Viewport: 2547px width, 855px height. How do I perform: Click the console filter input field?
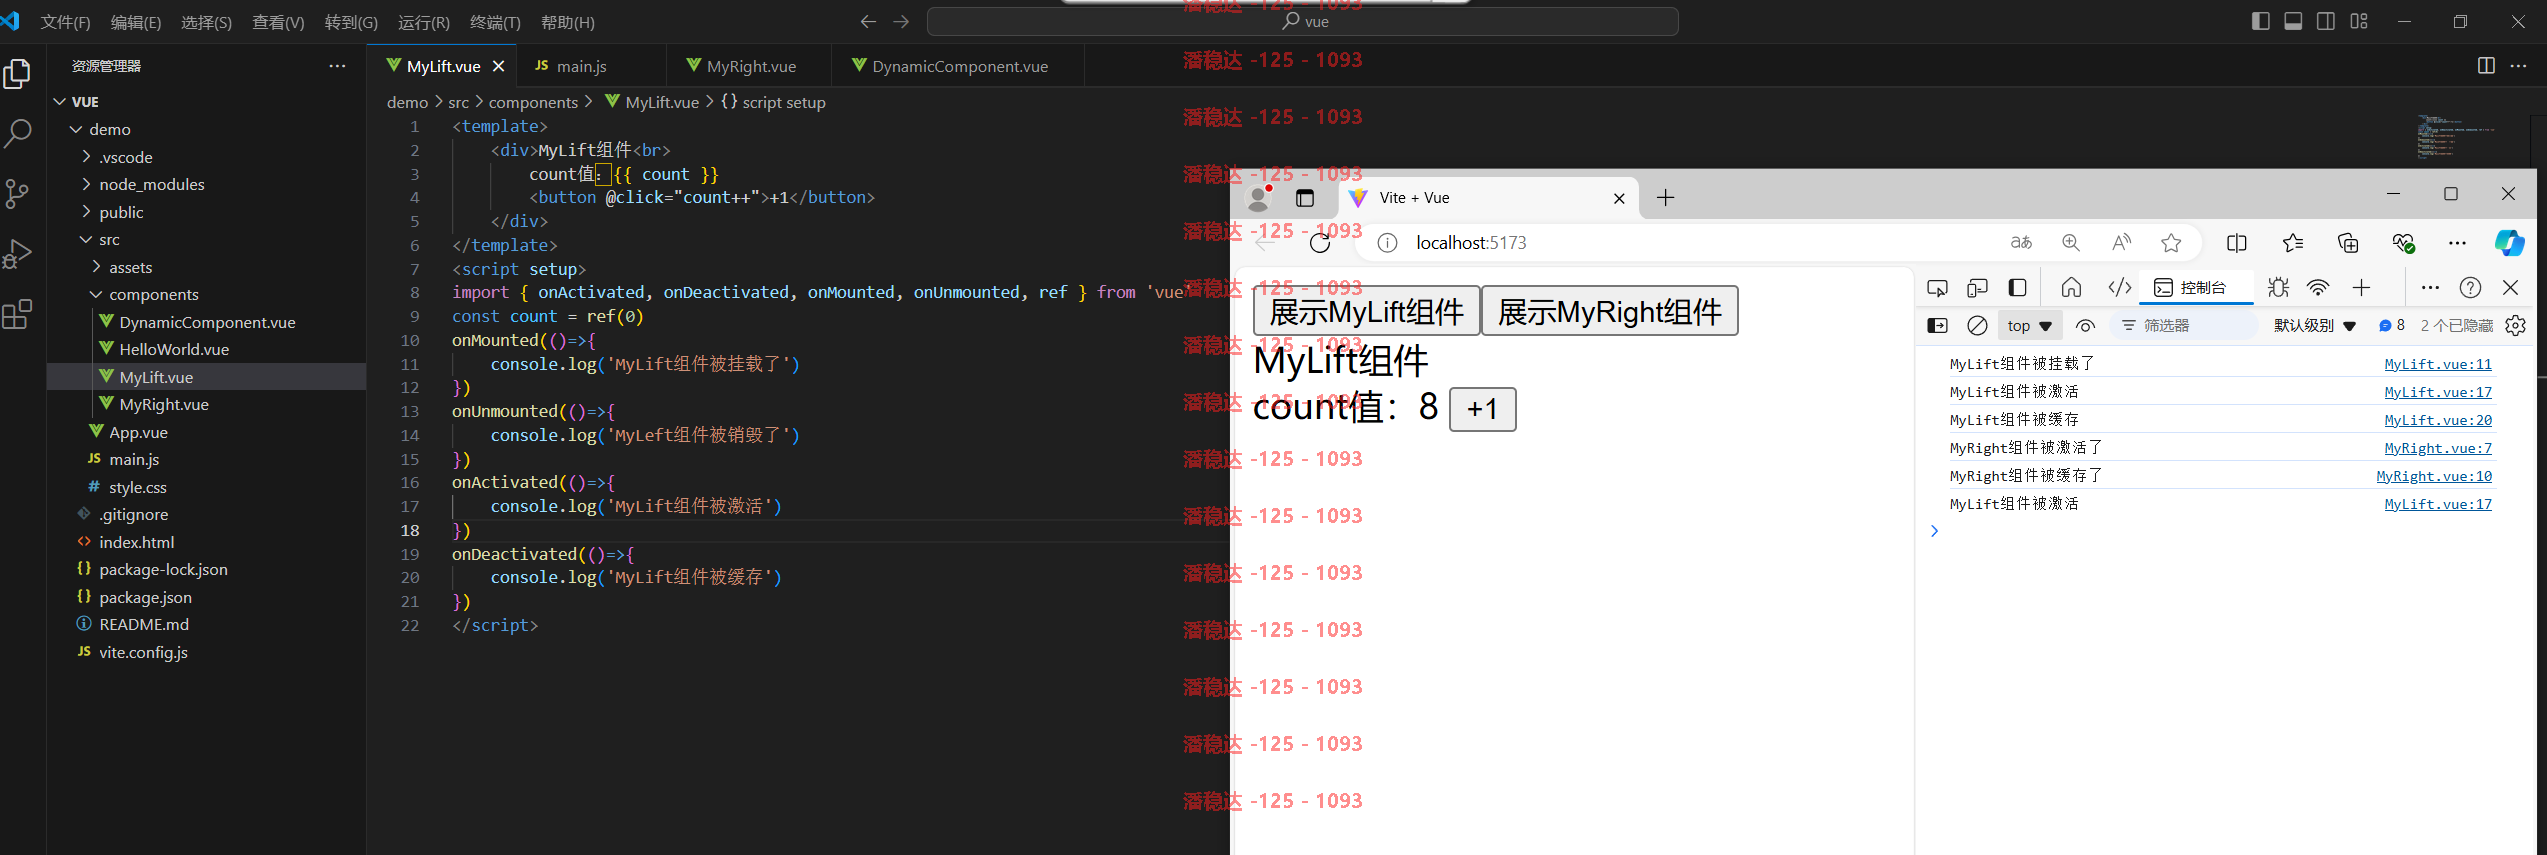click(2184, 326)
